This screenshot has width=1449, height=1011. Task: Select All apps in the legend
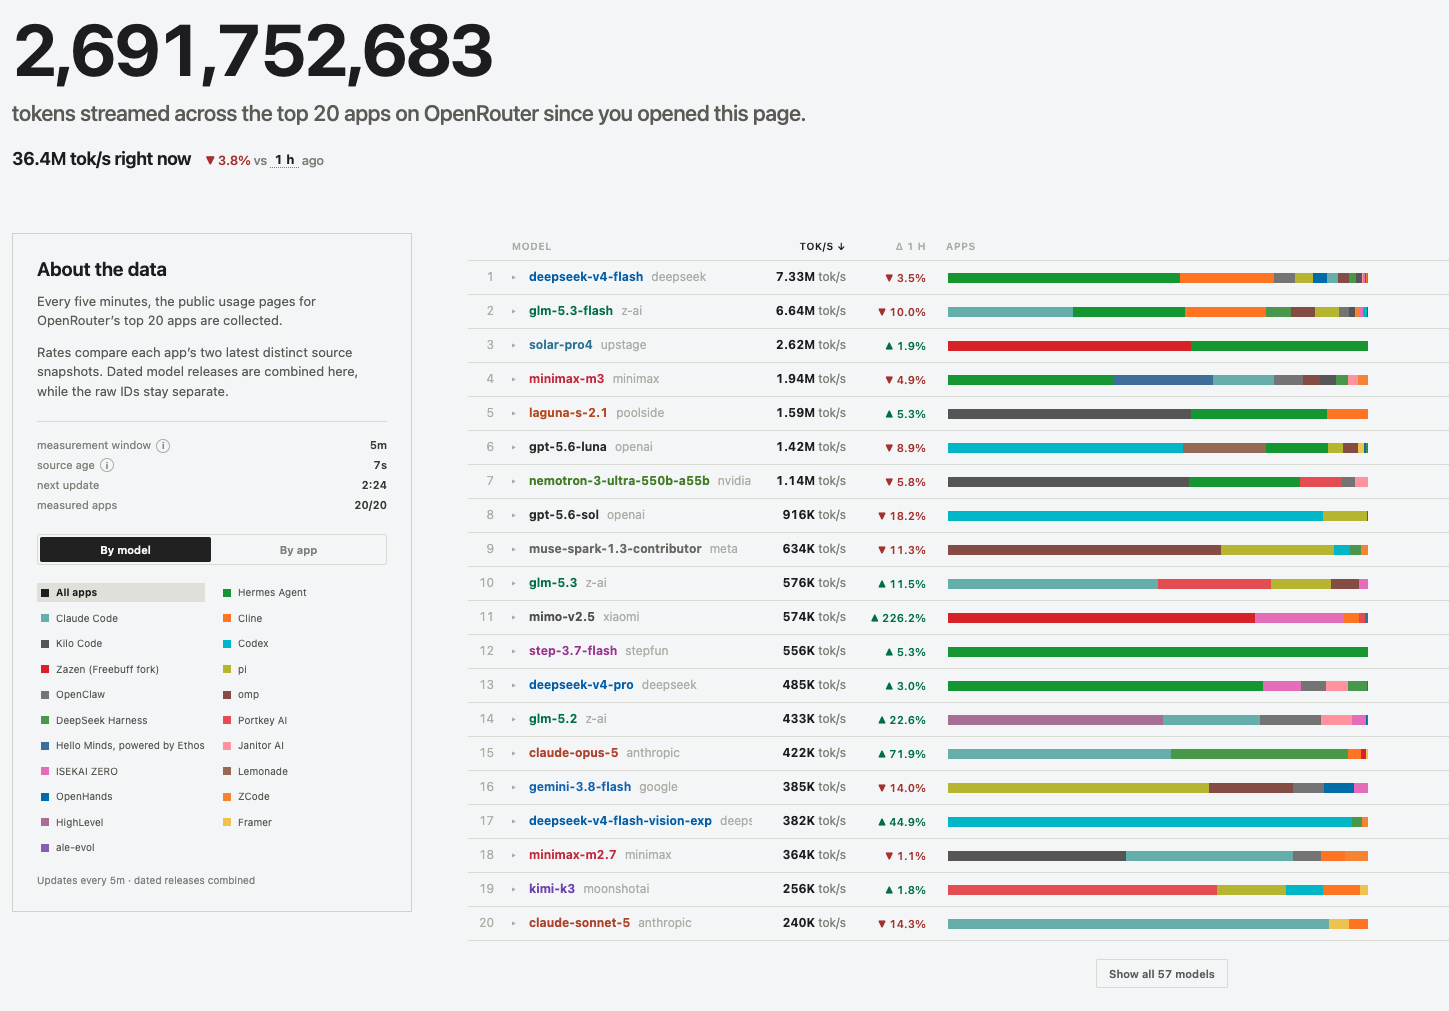pos(121,593)
